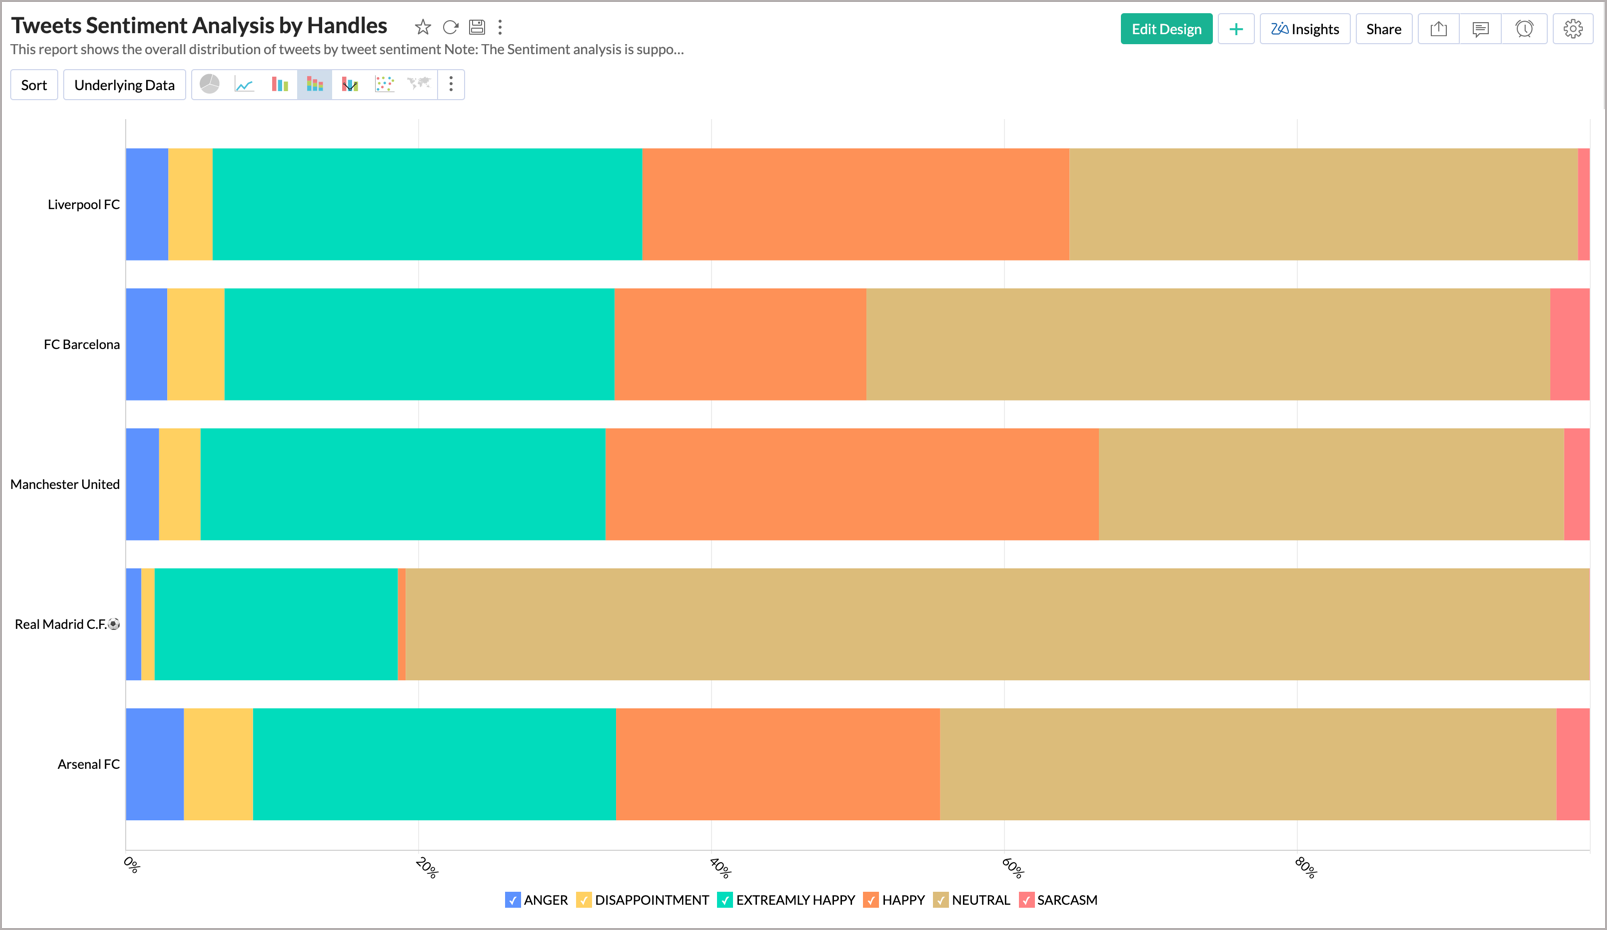
Task: Click Arsenal FC's yellow Disappointment segment
Action: pos(218,764)
